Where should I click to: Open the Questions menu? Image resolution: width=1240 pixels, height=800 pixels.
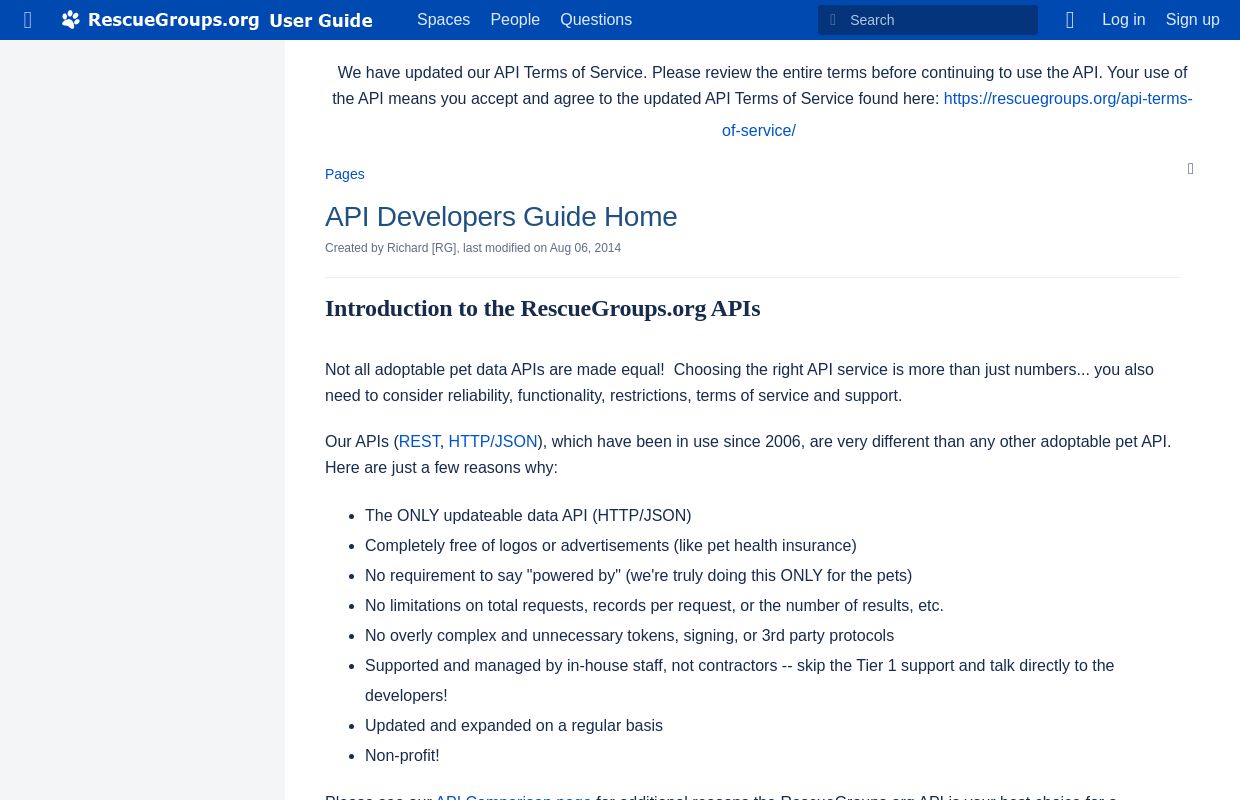click(x=596, y=20)
